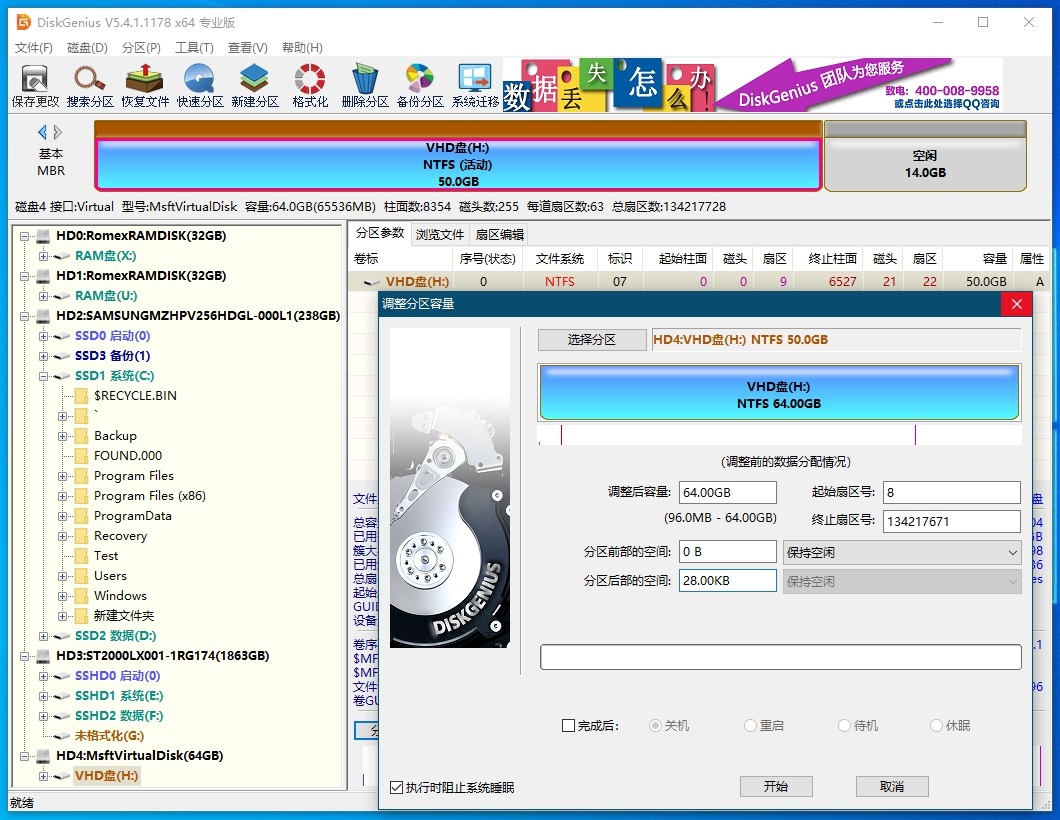Collapse the SSD1 系统(C:) partition node
1060x820 pixels.
click(43, 377)
